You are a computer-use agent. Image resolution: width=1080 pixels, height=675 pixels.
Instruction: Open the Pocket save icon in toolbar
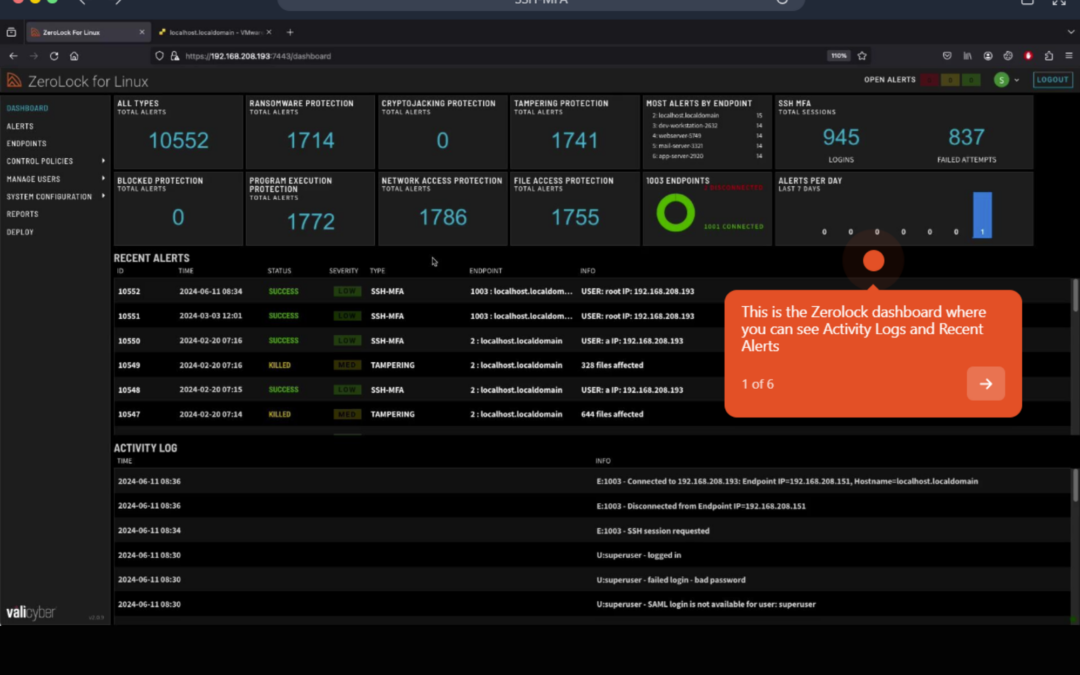[x=947, y=56]
